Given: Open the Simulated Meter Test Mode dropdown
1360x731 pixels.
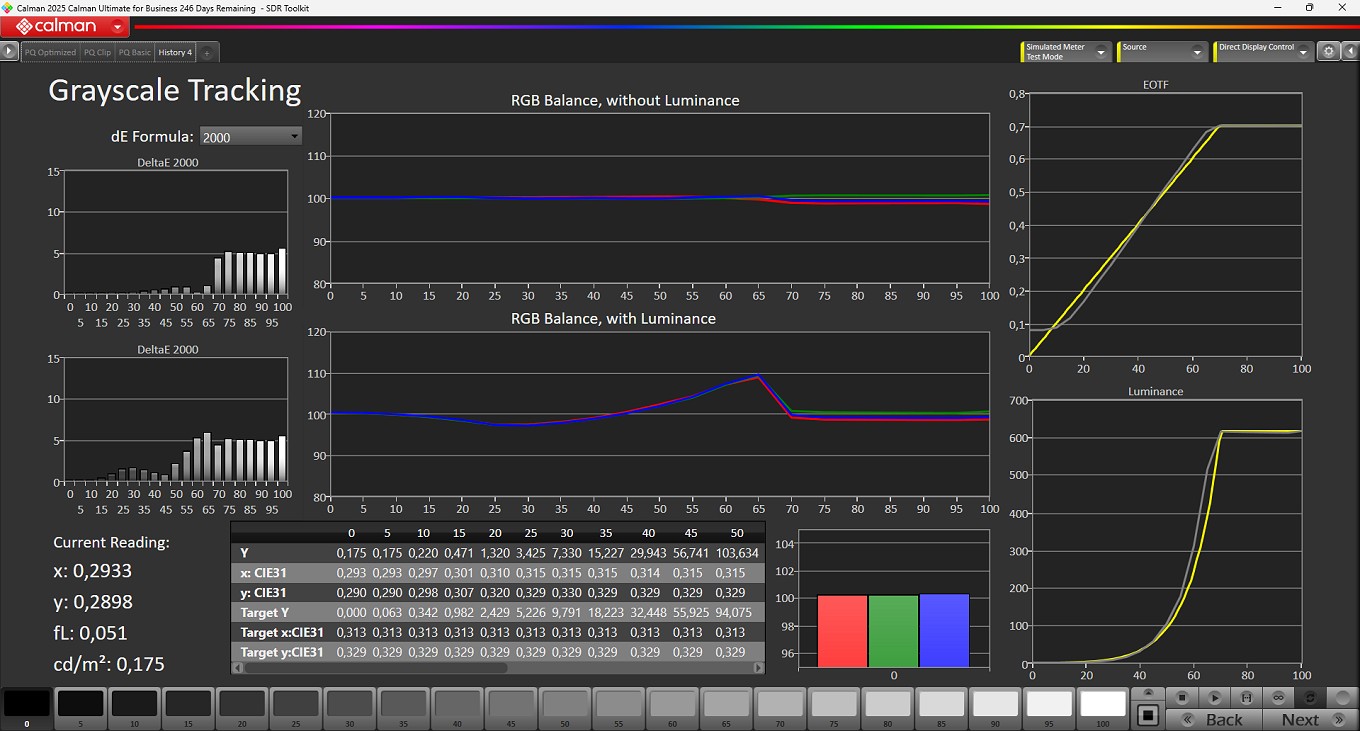Looking at the screenshot, I should [1066, 52].
